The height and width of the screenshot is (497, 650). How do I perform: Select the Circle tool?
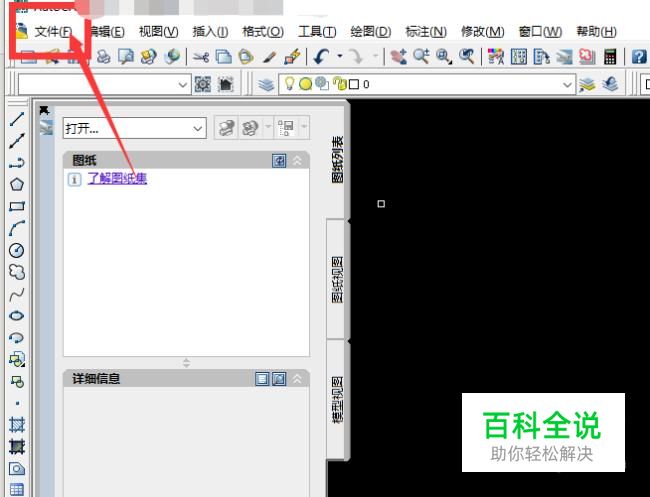pyautogui.click(x=17, y=250)
